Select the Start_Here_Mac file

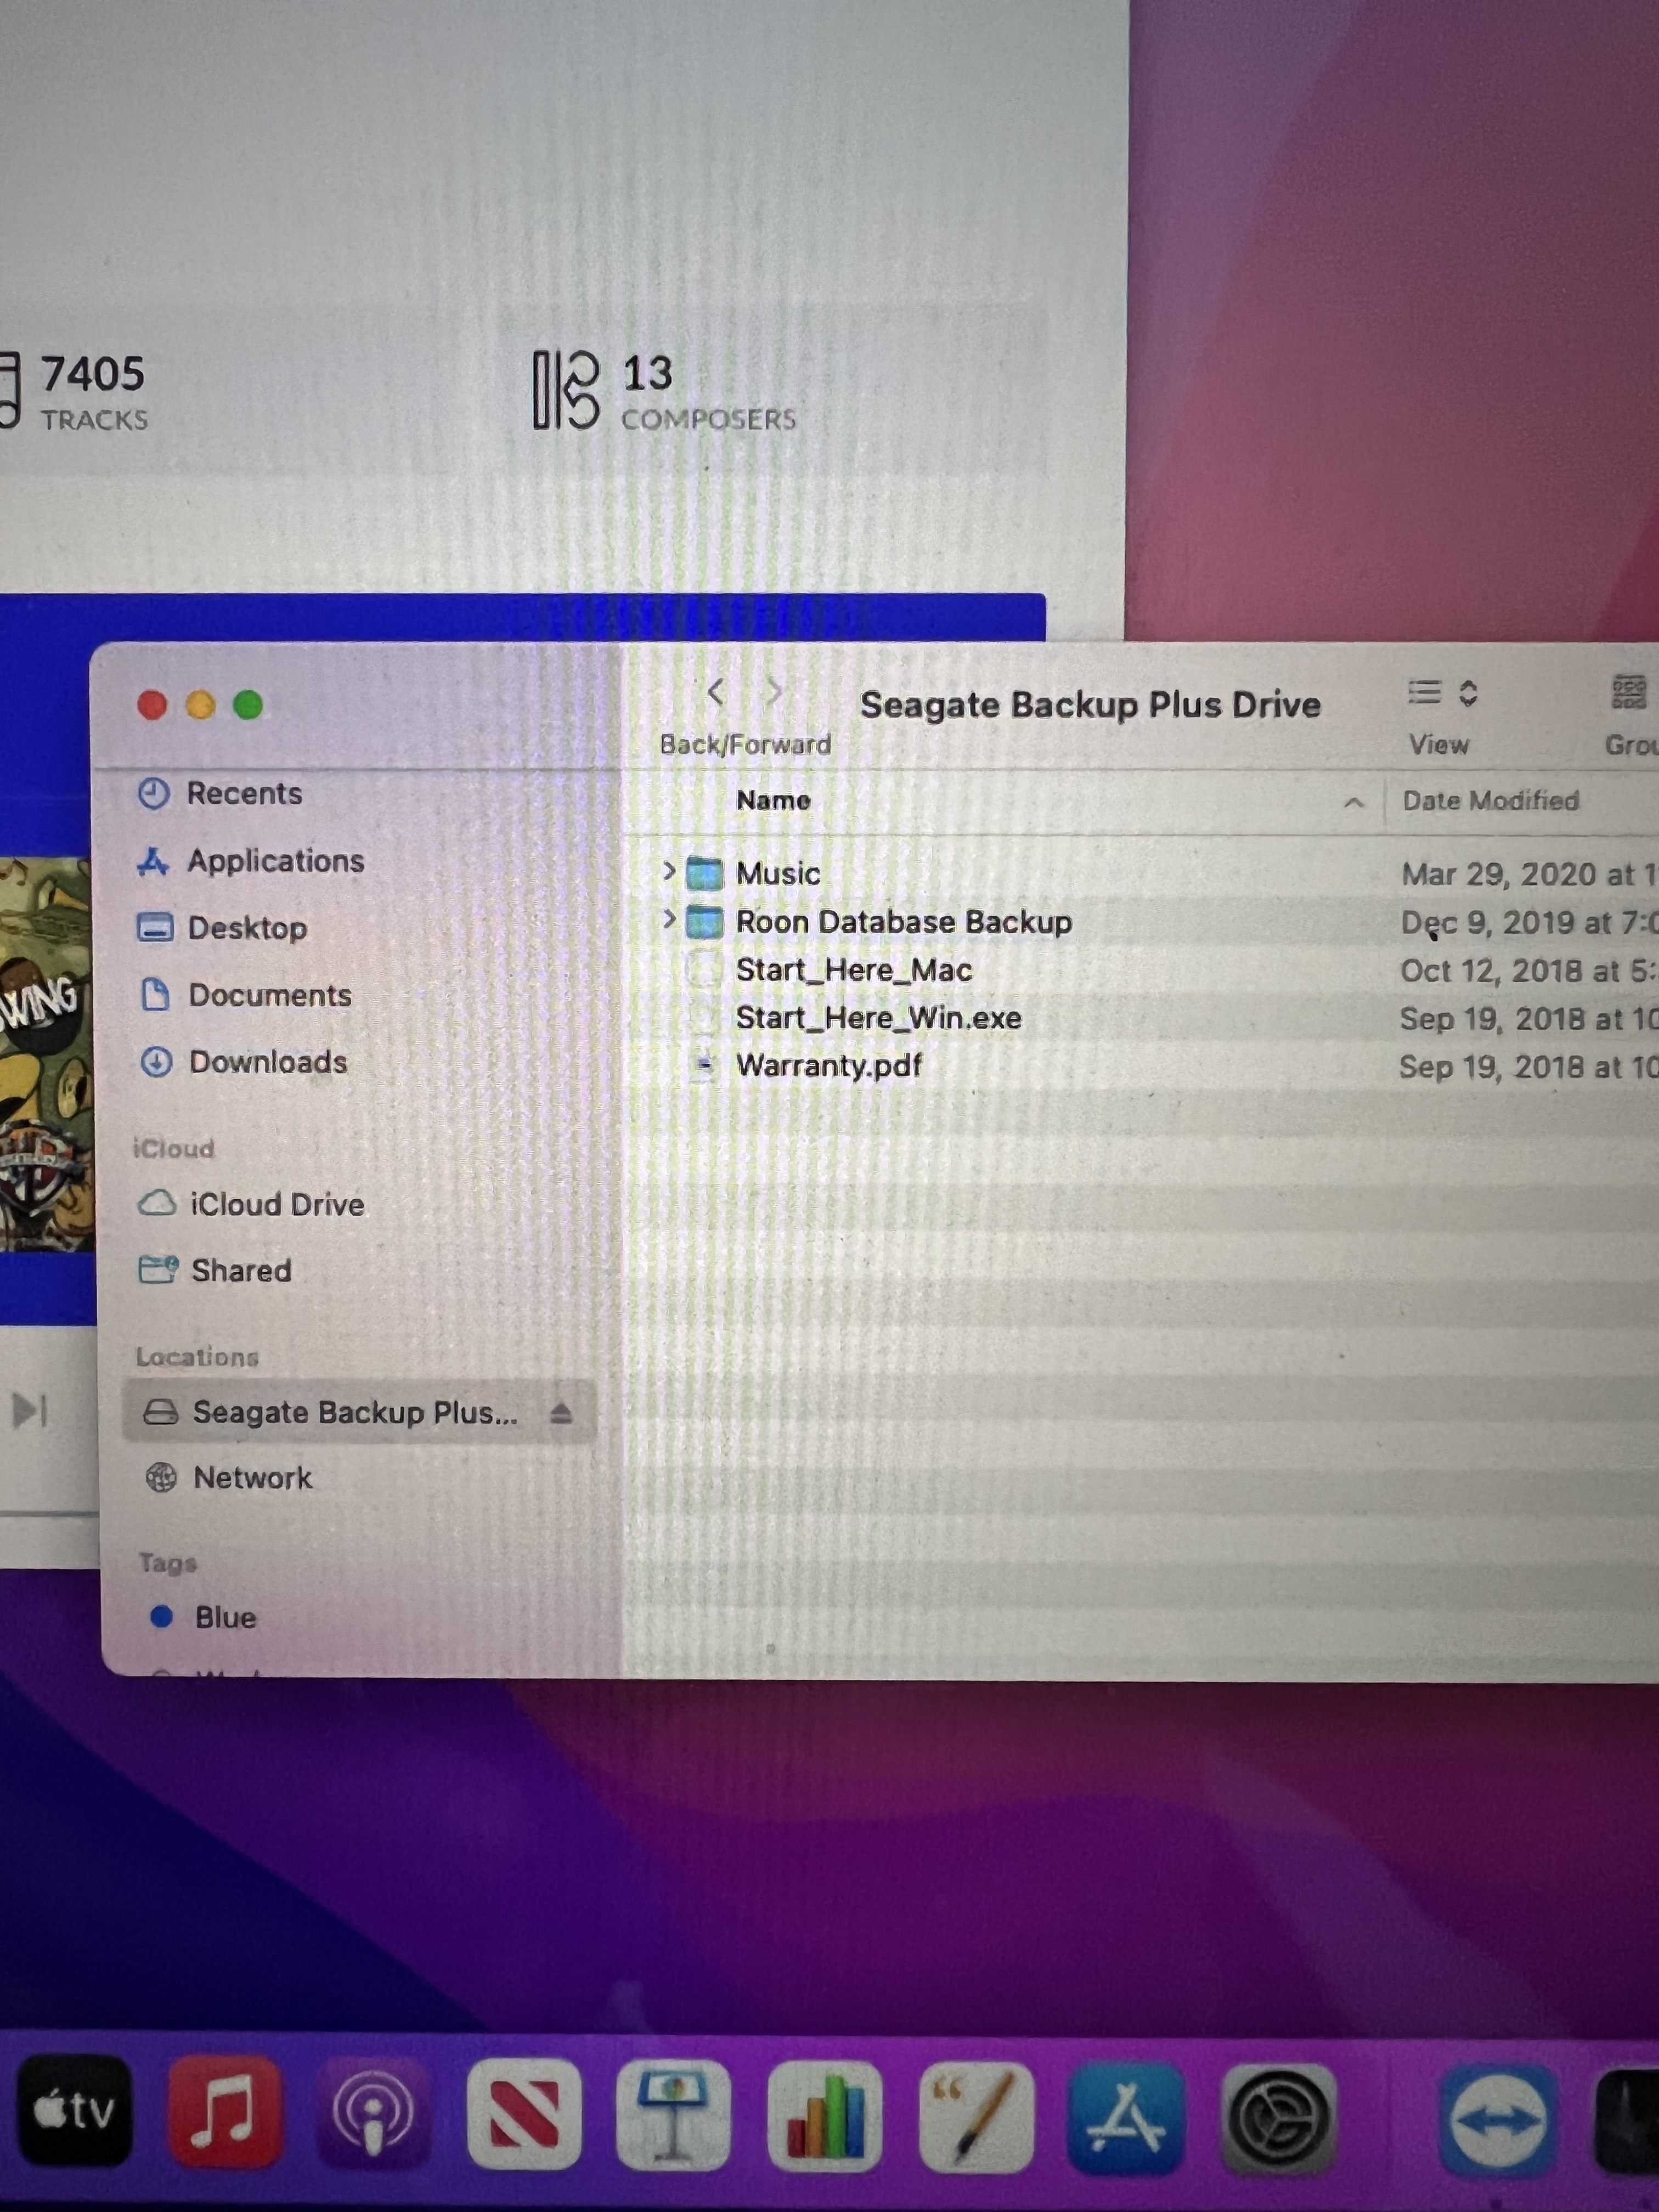pos(853,970)
